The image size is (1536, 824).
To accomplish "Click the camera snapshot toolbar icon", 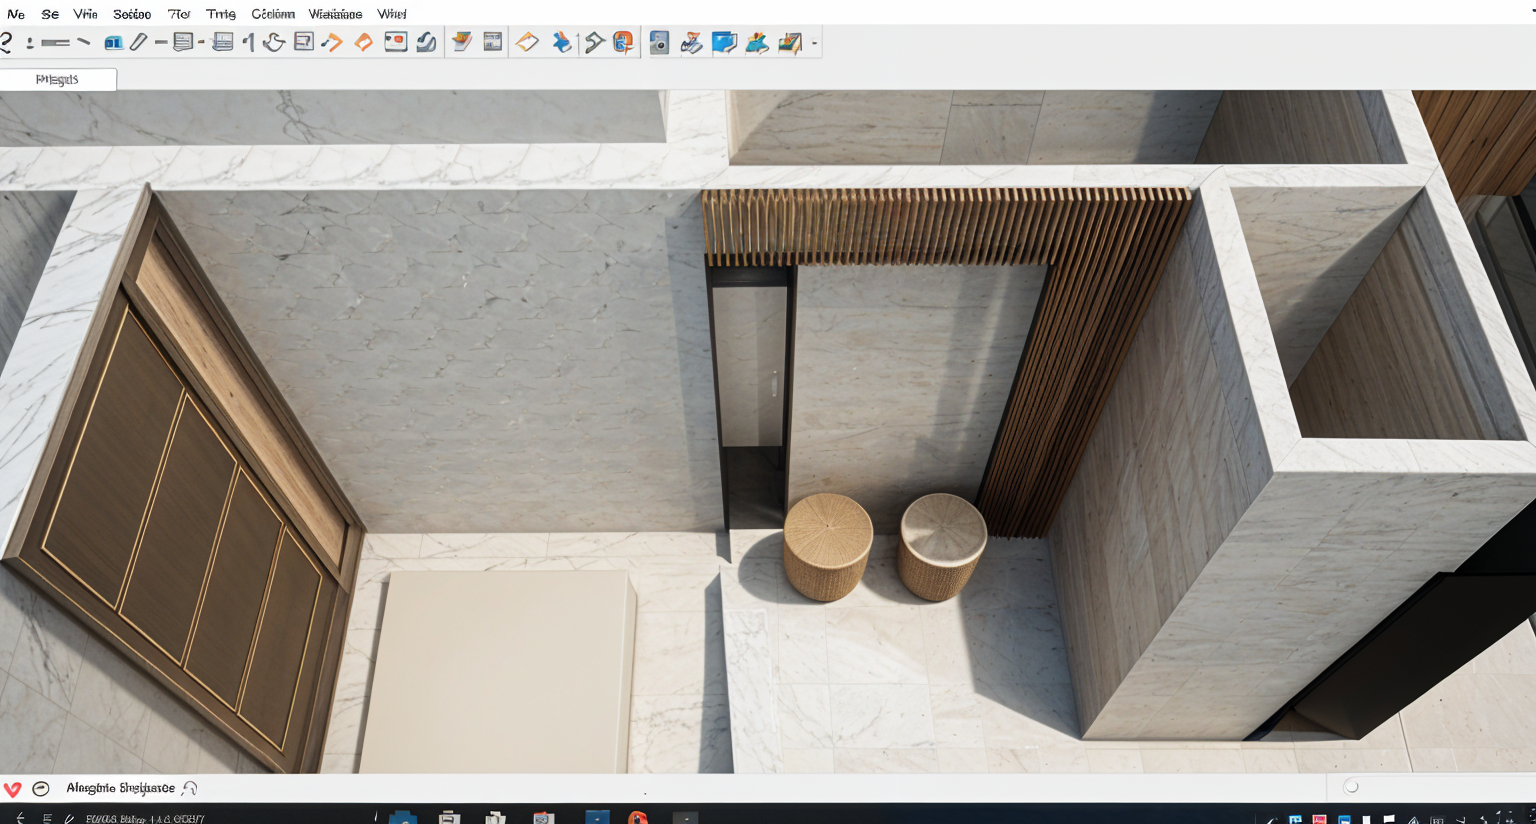I will pos(659,42).
